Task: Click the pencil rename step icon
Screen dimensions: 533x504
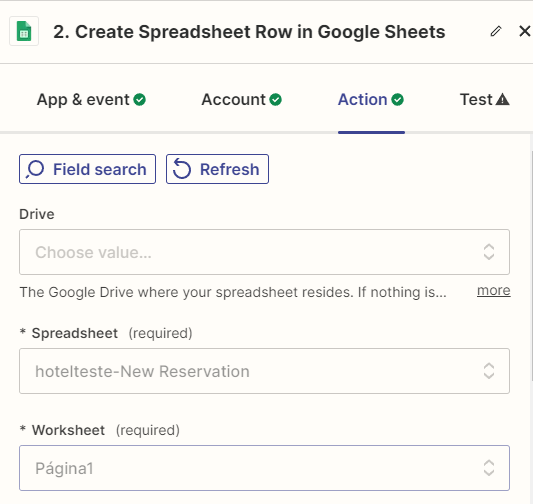Action: tap(496, 31)
